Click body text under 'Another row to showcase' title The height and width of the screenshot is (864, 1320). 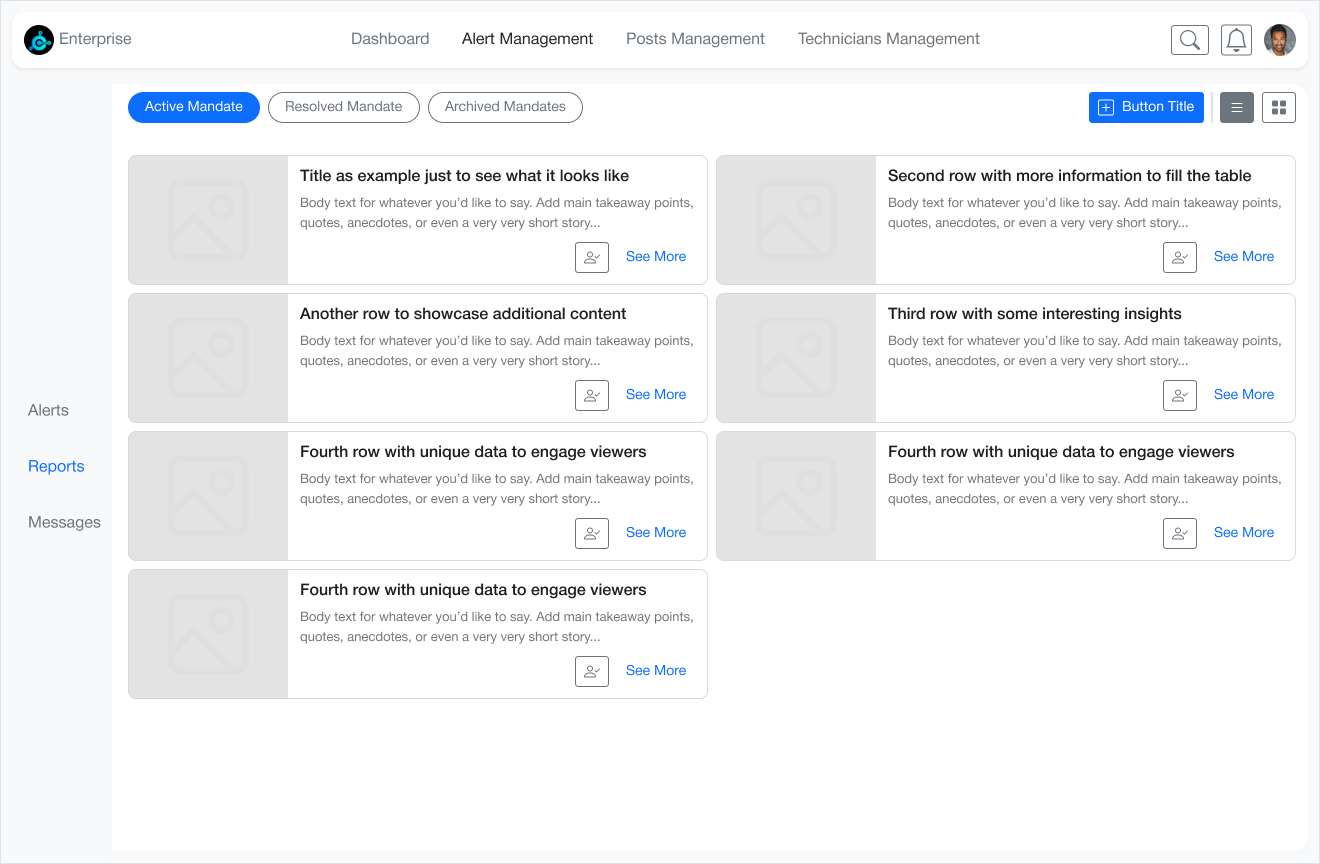[x=497, y=351]
